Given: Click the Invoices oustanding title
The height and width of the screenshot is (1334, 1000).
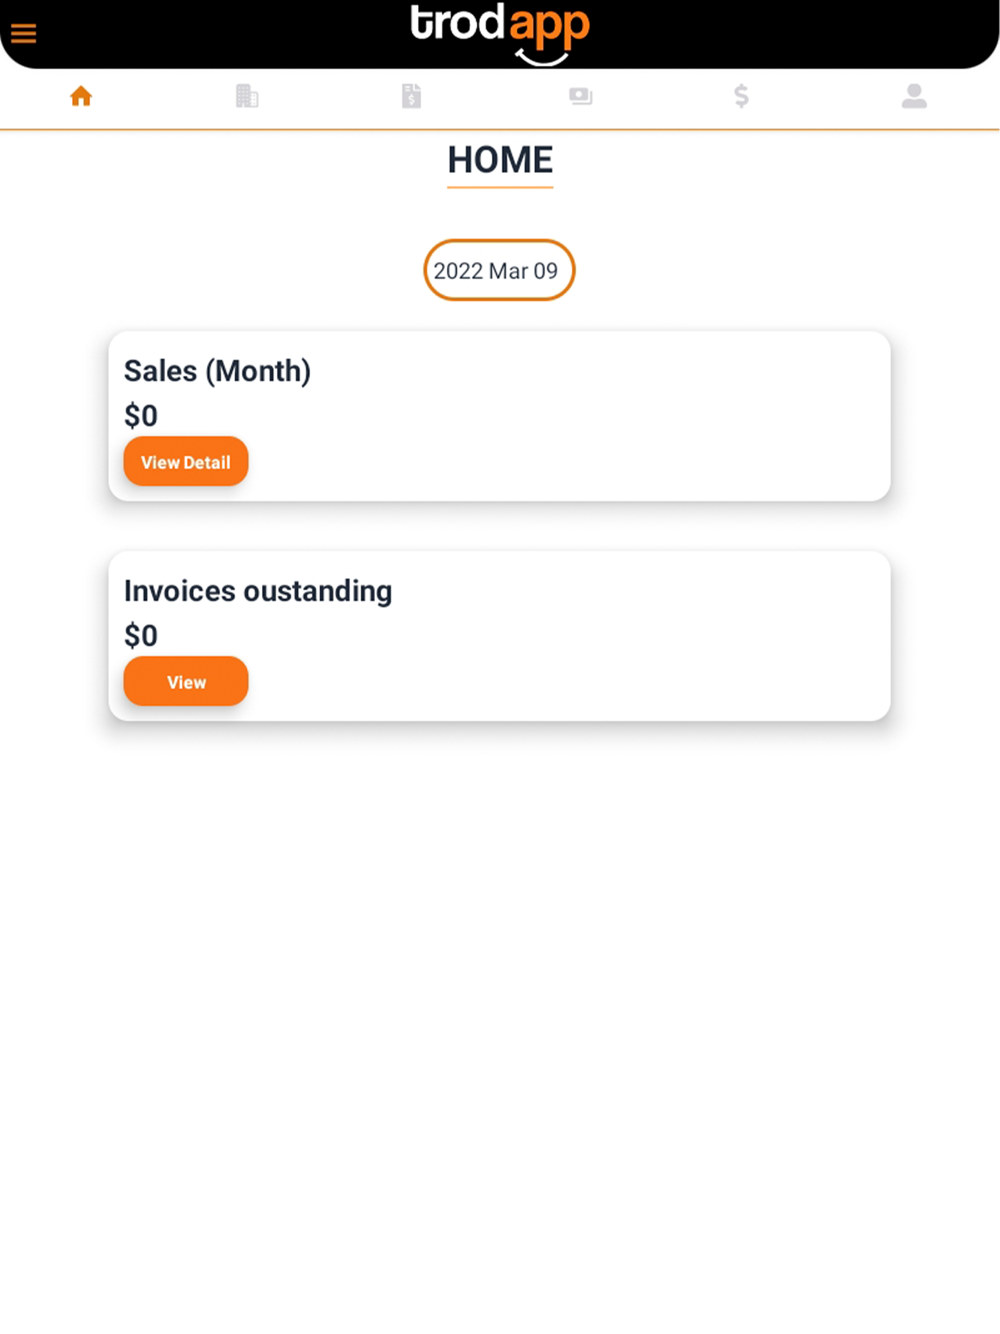Looking at the screenshot, I should [258, 591].
